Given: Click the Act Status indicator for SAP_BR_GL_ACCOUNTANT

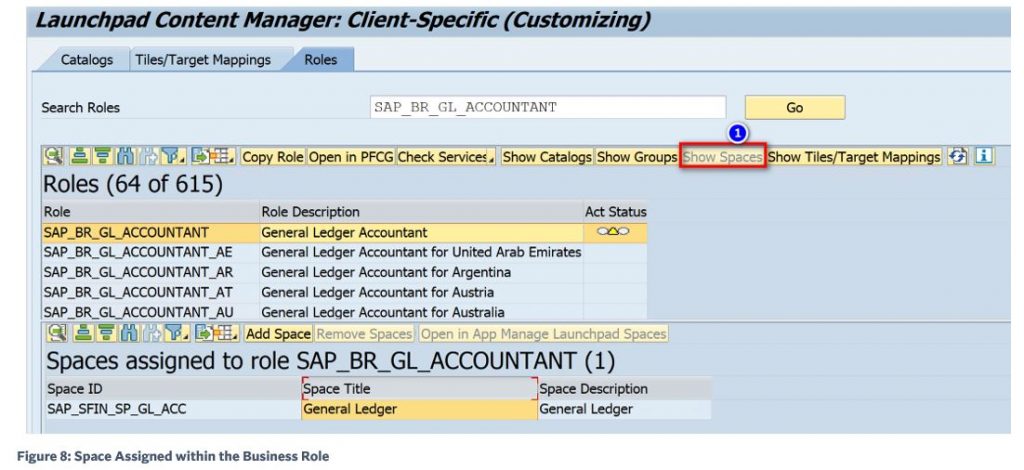Looking at the screenshot, I should 613,232.
